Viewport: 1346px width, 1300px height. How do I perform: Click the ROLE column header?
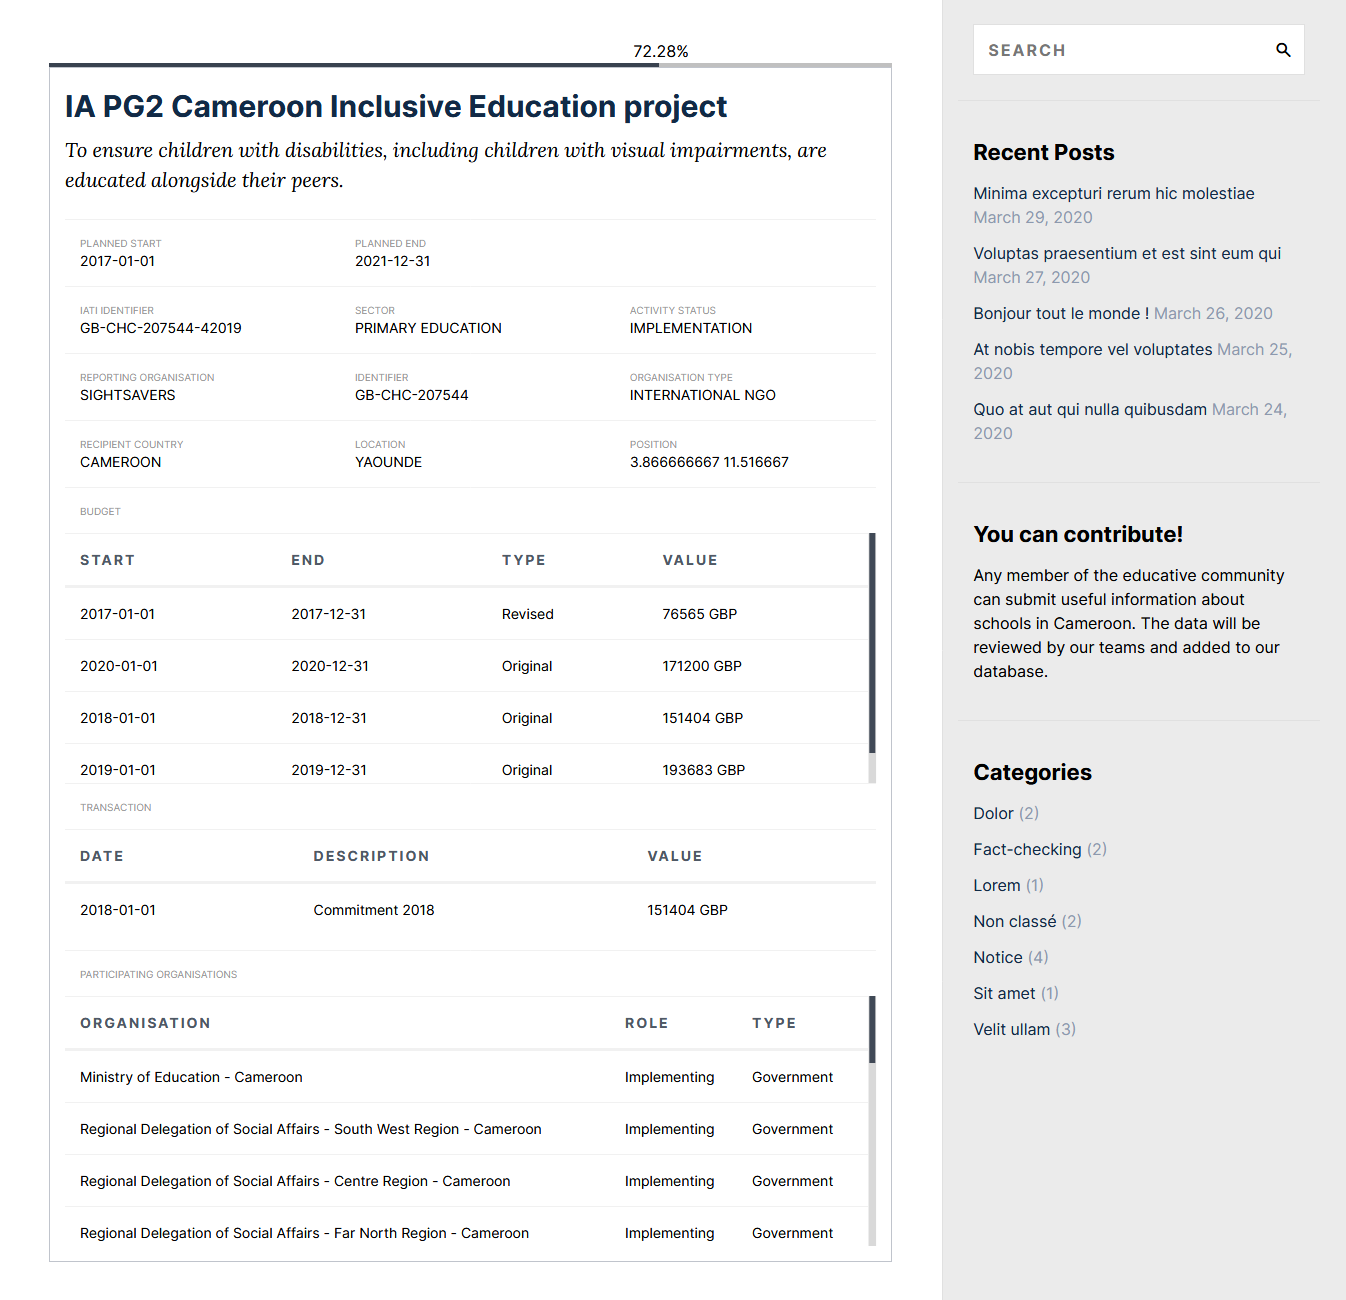tap(647, 1023)
